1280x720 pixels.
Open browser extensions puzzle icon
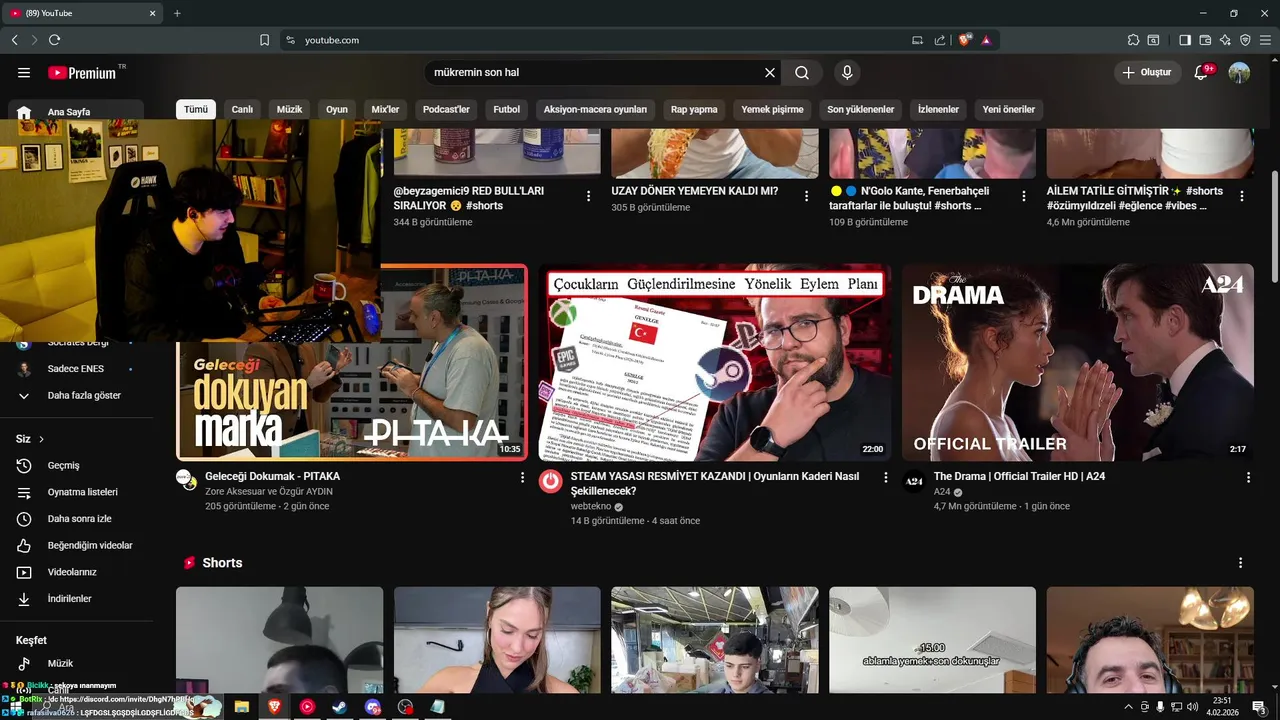(x=1133, y=40)
